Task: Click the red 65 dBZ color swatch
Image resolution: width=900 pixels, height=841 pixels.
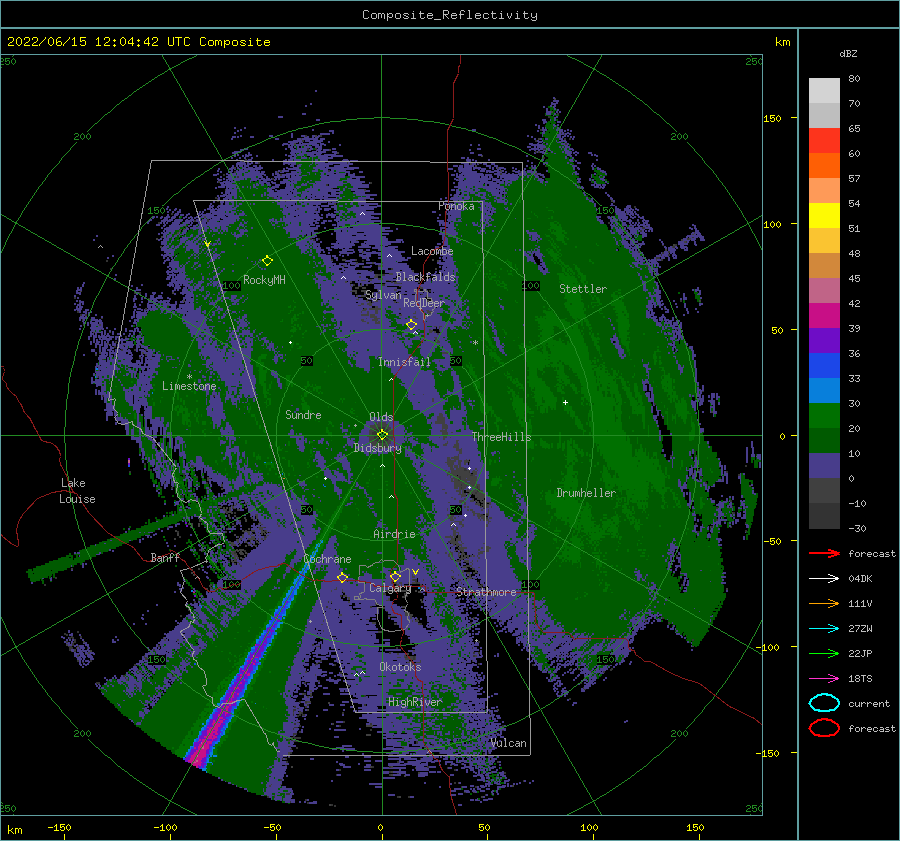Action: (x=824, y=141)
